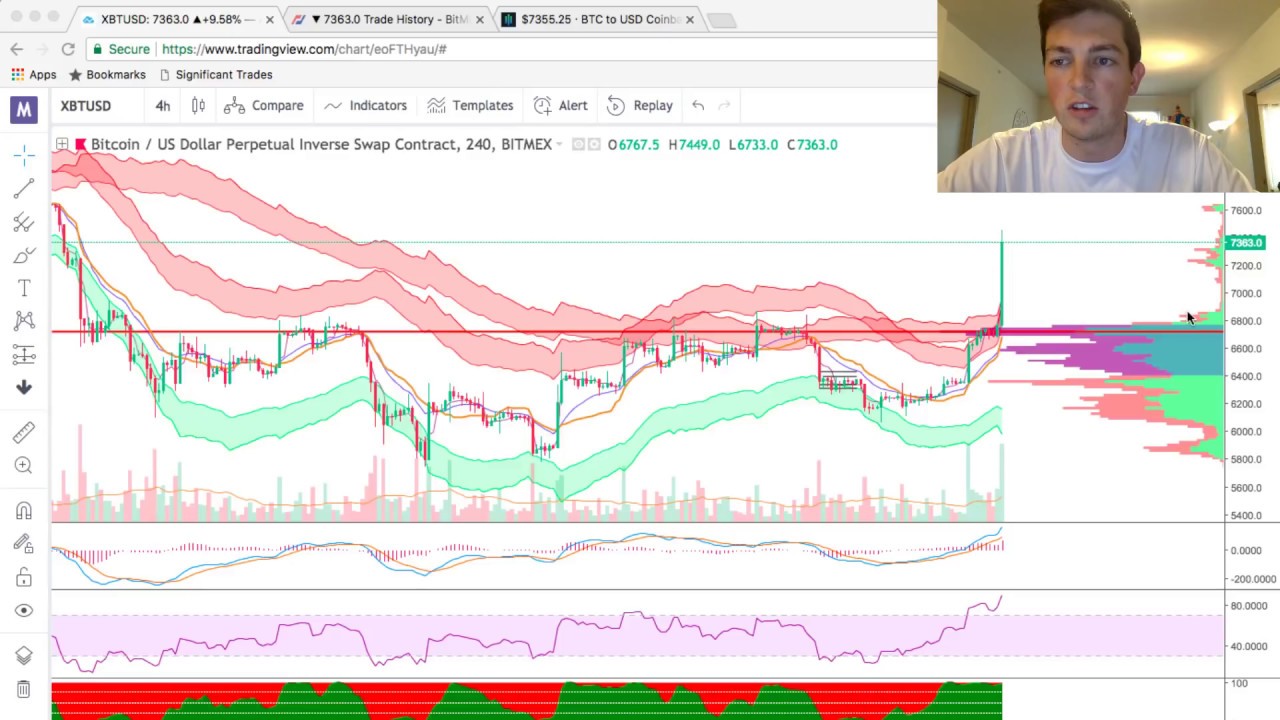1280x720 pixels.
Task: Open the Indicators dialog
Action: pyautogui.click(x=365, y=106)
